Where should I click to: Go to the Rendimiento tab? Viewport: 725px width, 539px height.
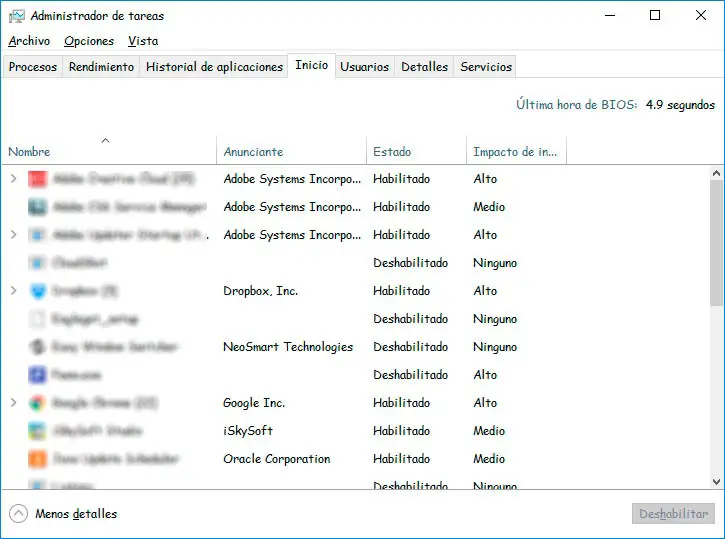pyautogui.click(x=101, y=67)
